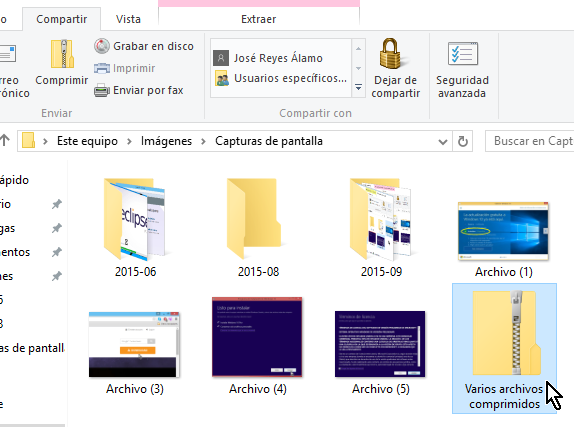Share with José Reyes Álamo
This screenshot has width=574, height=427.
[x=268, y=58]
